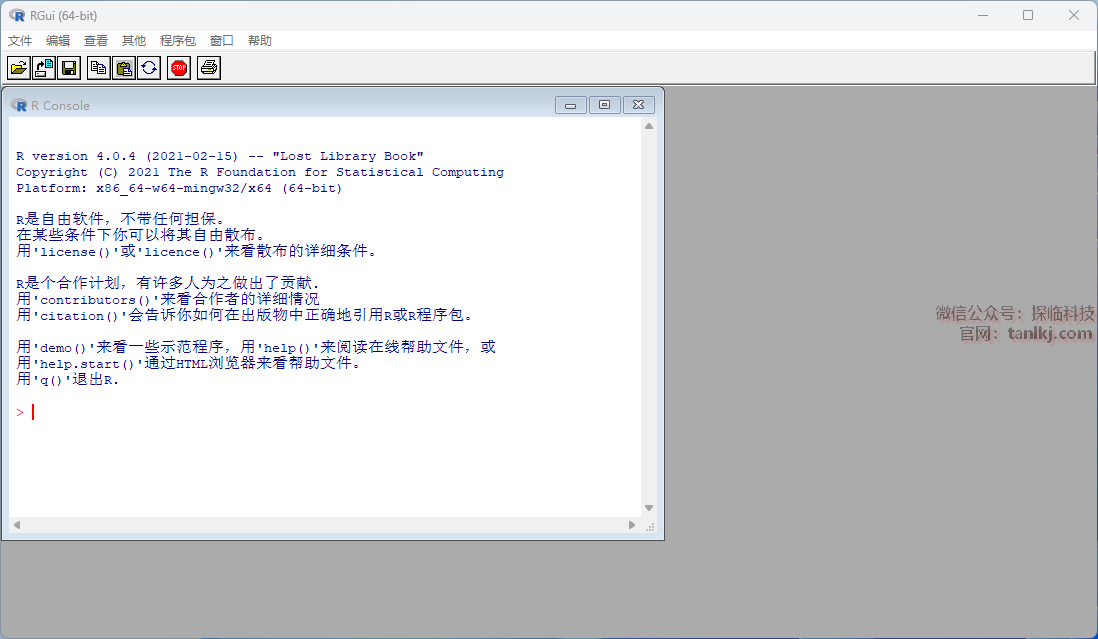
Task: Click the R logo in RGui title bar
Action: tap(17, 15)
